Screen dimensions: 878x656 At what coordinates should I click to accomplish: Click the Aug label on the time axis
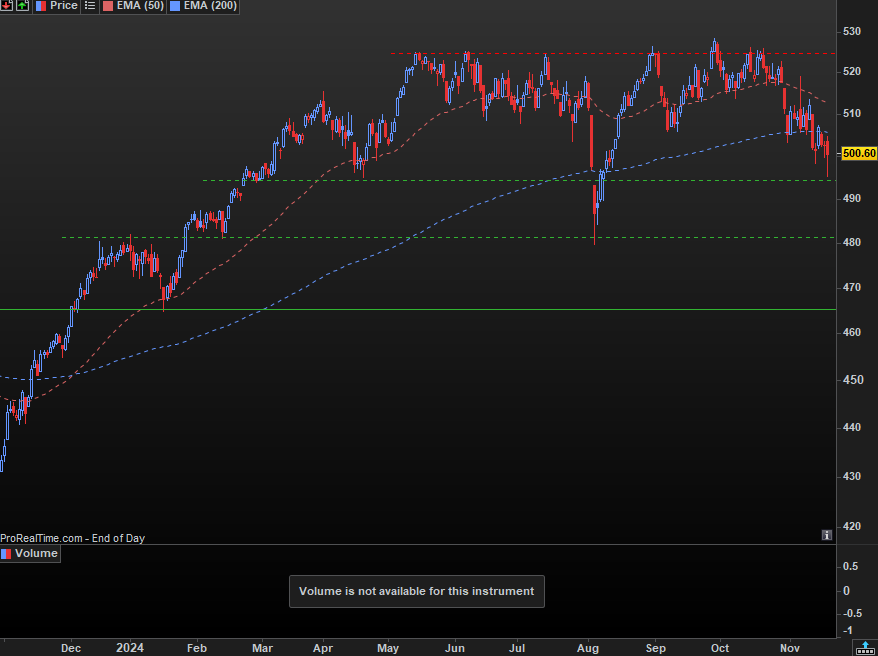pyautogui.click(x=588, y=648)
